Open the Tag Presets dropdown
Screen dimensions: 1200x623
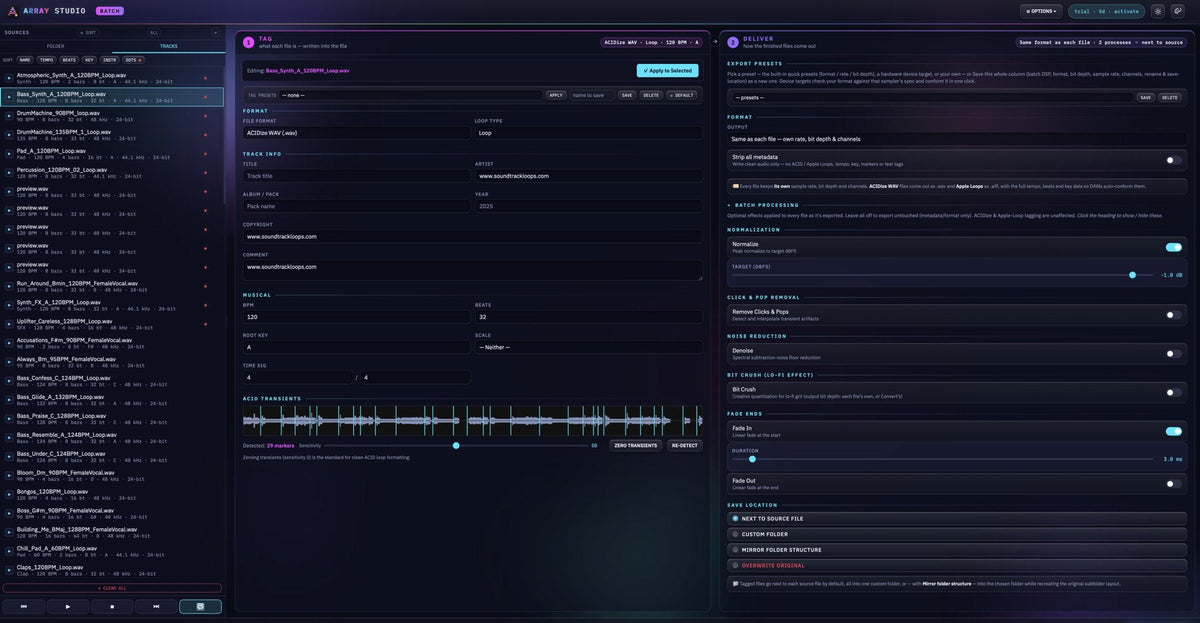(412, 95)
